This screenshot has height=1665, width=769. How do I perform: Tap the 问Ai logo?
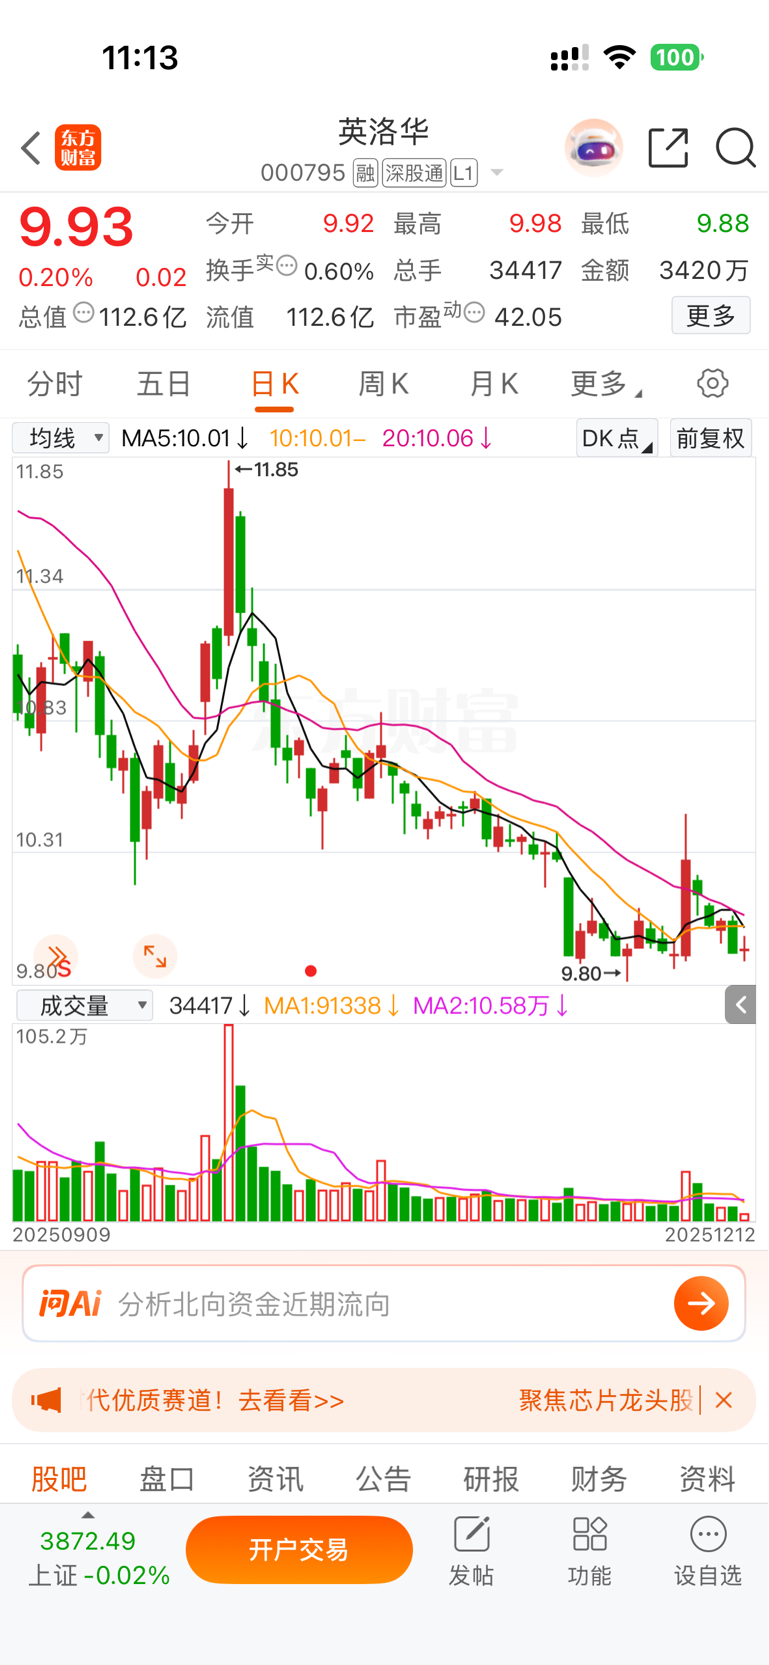point(70,1304)
